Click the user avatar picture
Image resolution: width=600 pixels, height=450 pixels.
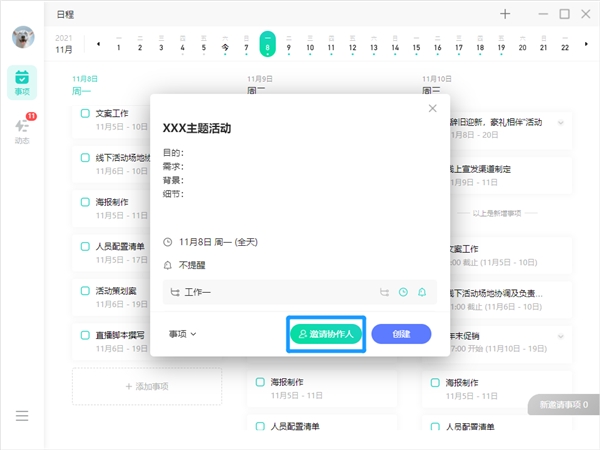[23, 37]
